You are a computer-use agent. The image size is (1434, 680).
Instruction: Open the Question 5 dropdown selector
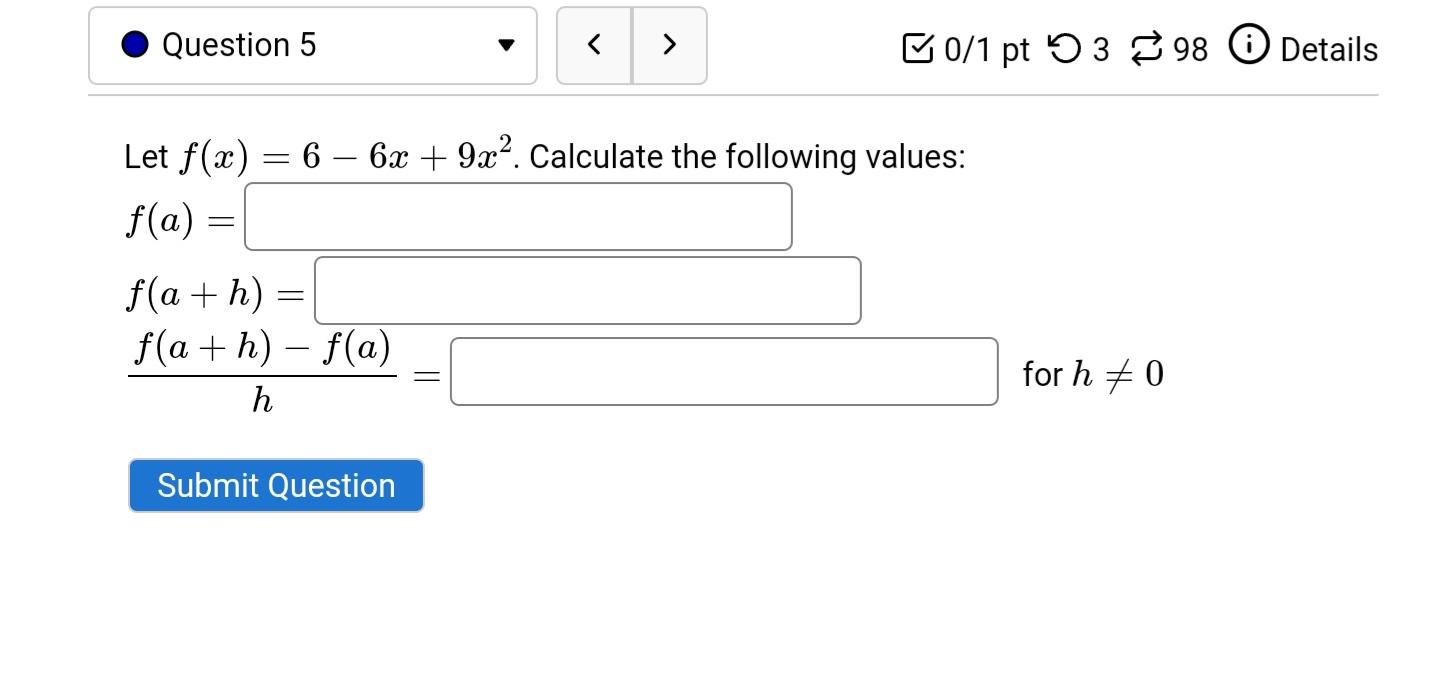[x=312, y=44]
